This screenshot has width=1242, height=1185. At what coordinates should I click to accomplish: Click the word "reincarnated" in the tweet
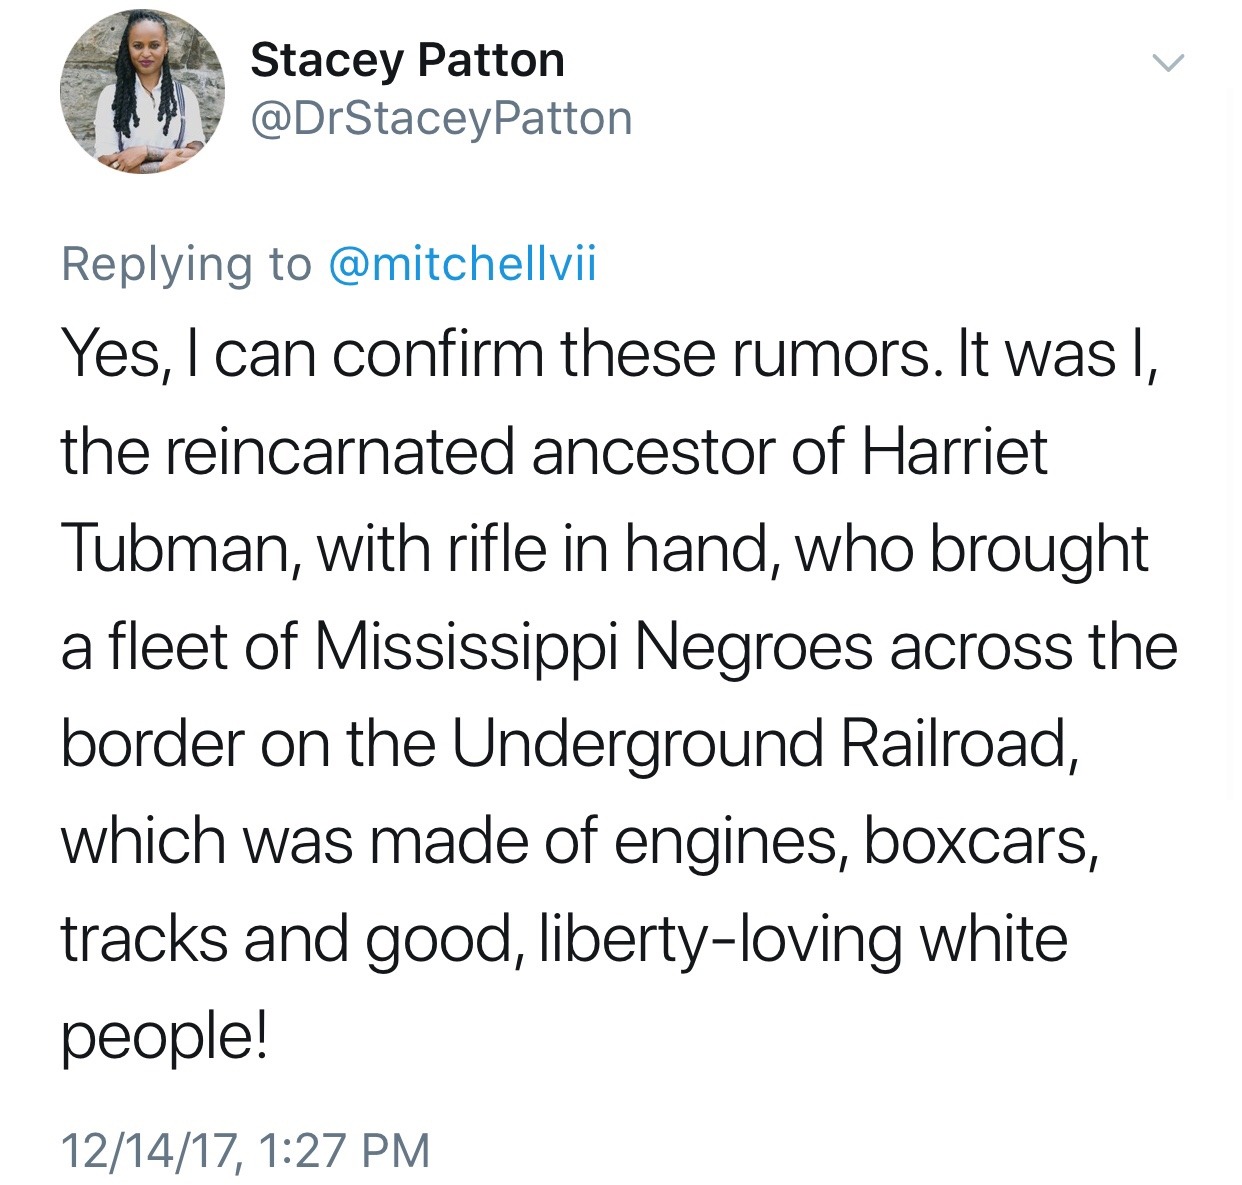point(339,451)
